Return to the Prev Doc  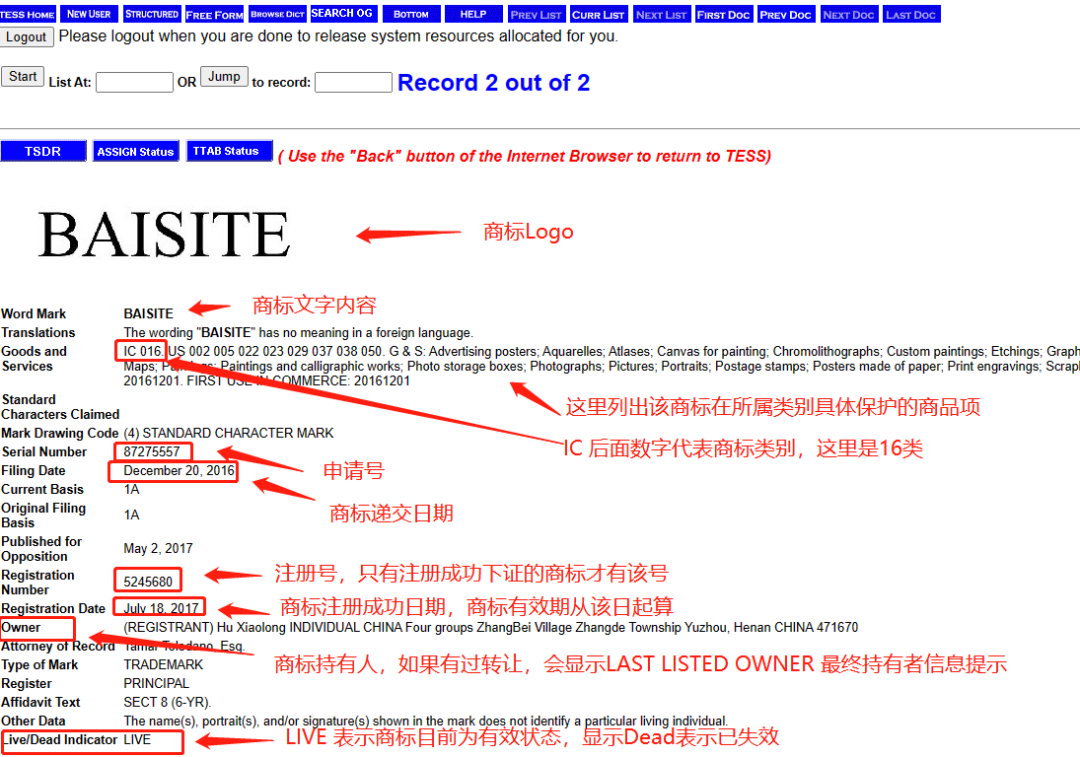click(786, 13)
